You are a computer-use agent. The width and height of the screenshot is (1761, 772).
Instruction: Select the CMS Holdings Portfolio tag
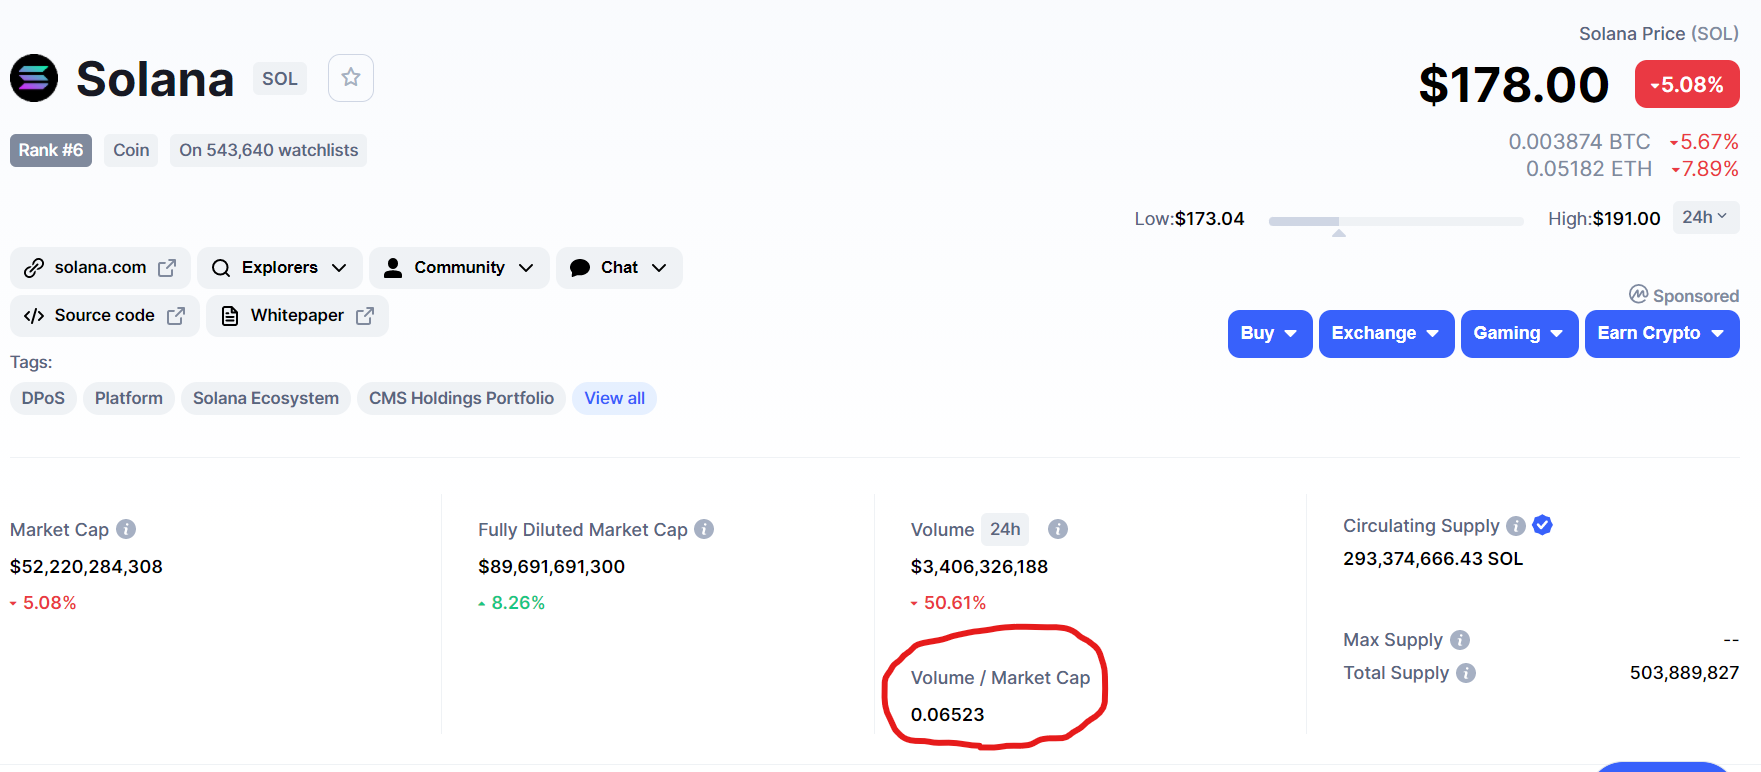pos(461,398)
